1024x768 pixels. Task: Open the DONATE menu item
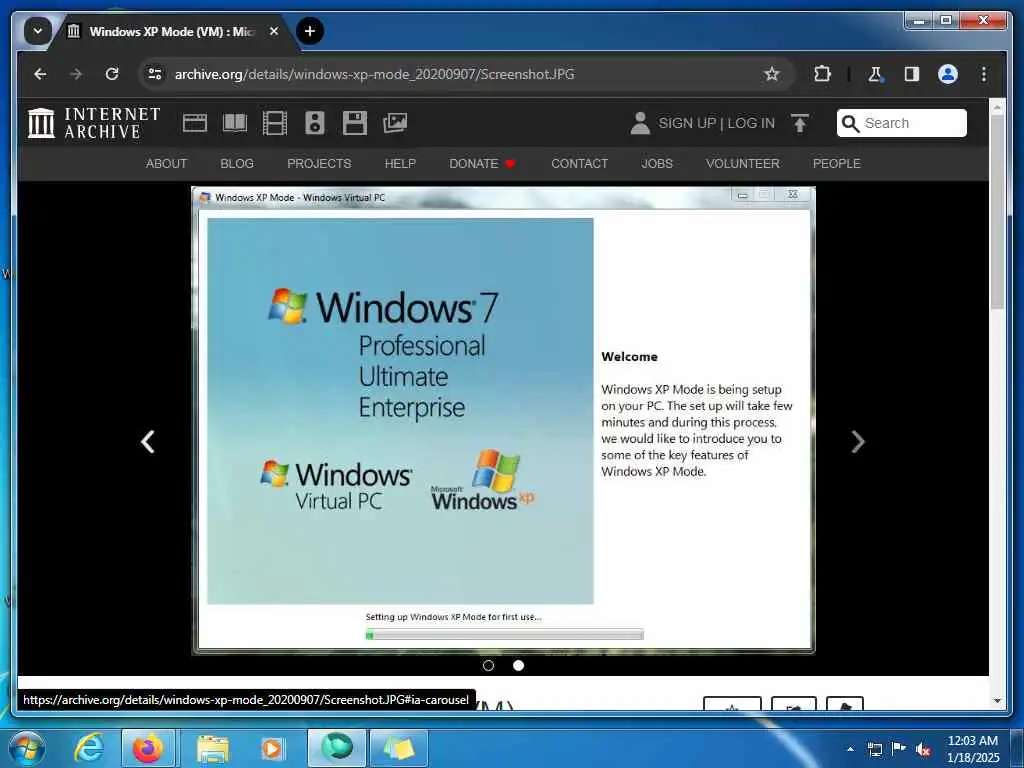pos(482,163)
